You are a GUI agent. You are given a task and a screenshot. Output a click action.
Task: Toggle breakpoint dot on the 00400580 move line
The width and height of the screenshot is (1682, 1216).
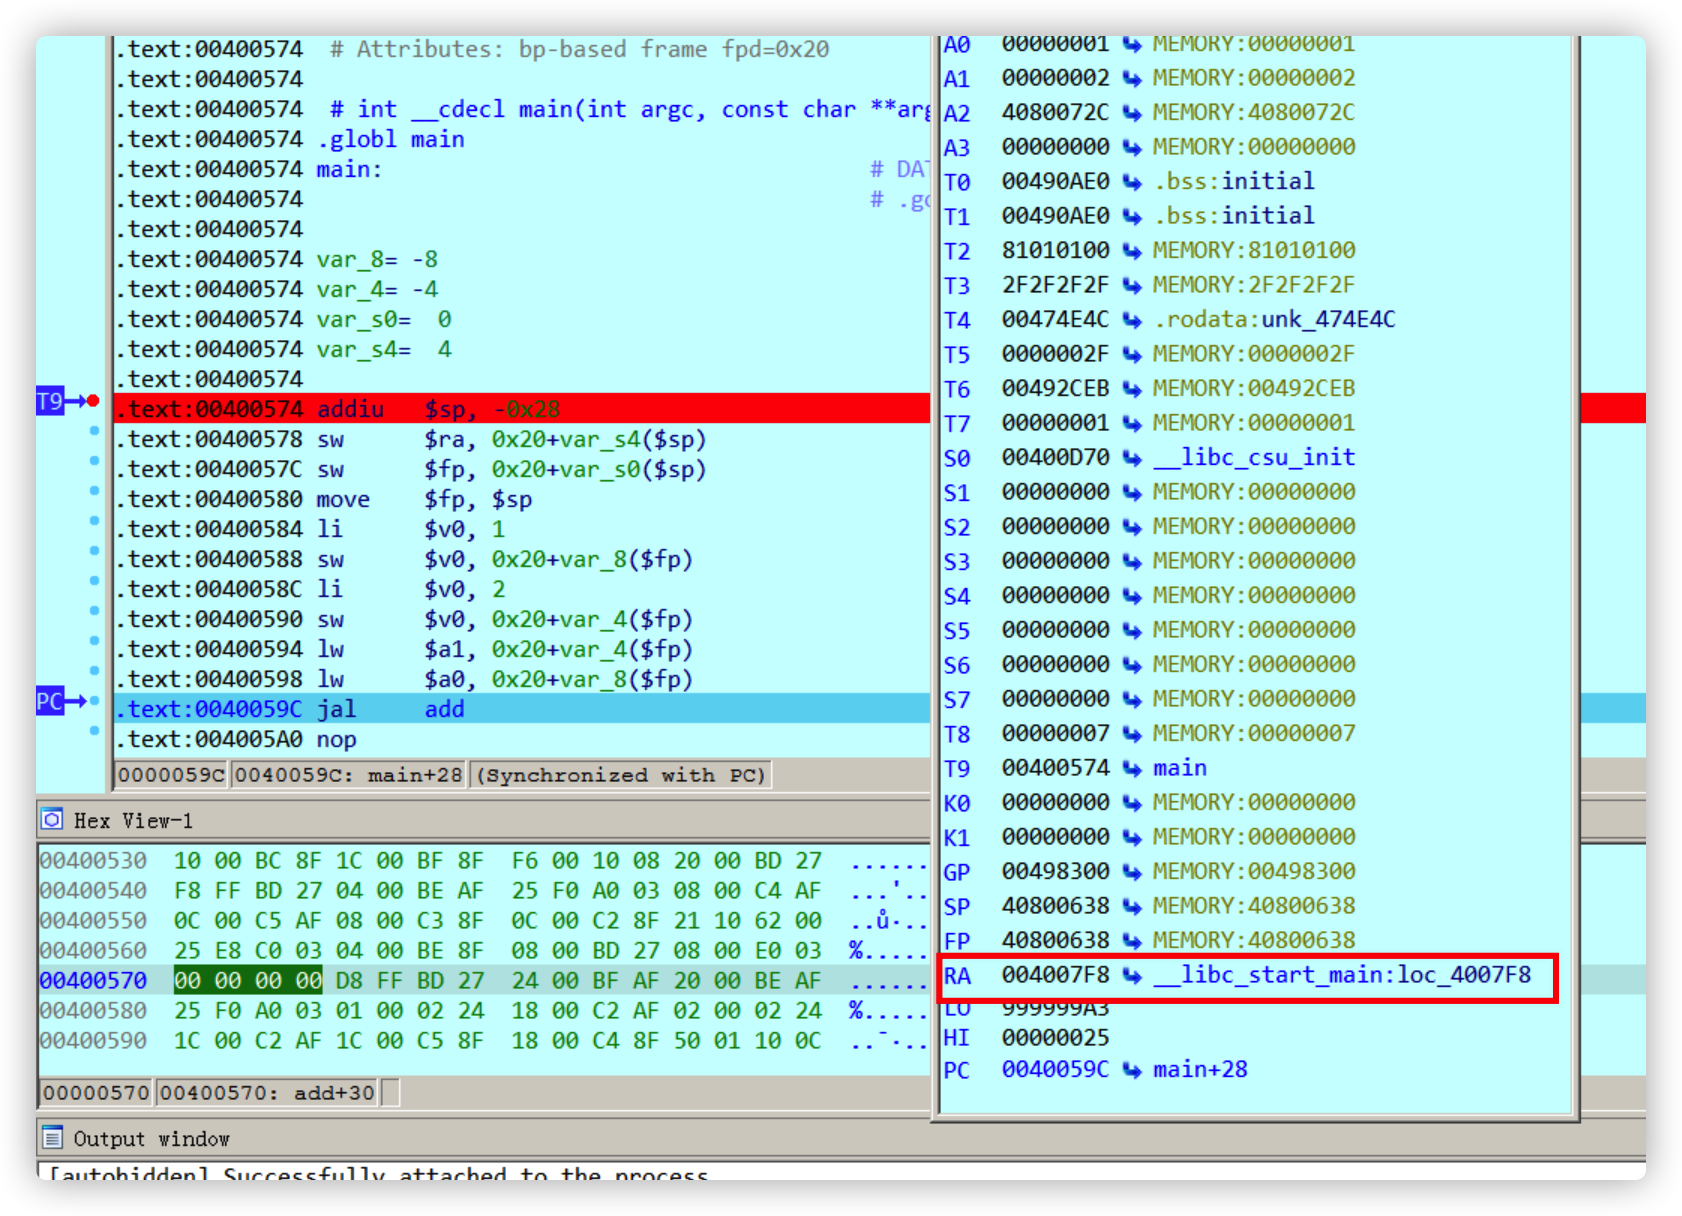tap(94, 491)
